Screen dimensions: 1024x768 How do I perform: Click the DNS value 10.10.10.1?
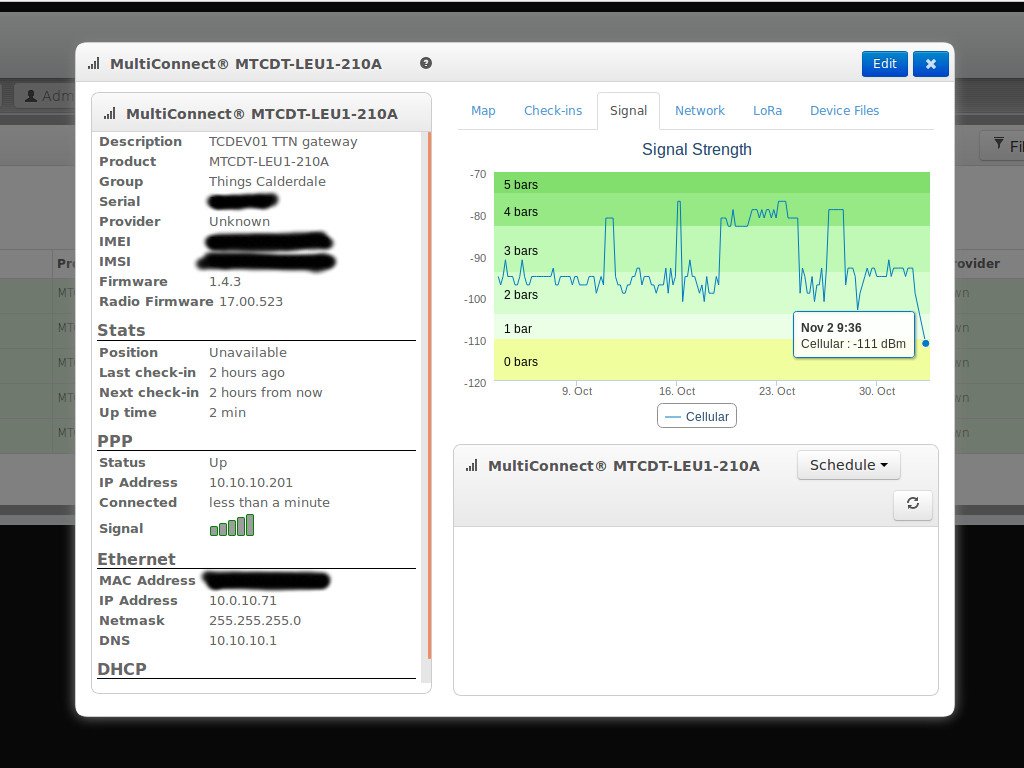pos(243,641)
